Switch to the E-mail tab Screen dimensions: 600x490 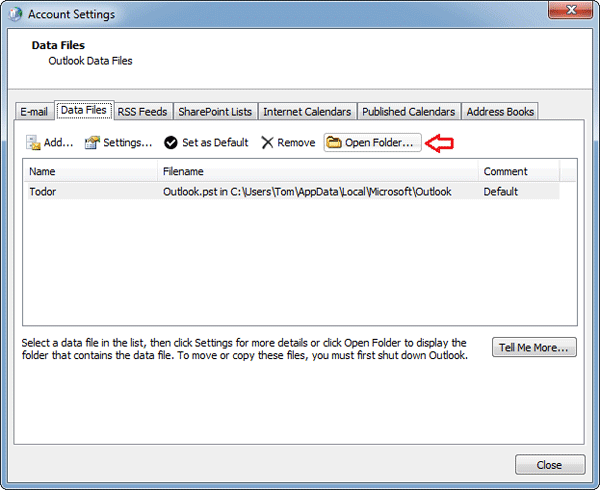click(x=34, y=112)
